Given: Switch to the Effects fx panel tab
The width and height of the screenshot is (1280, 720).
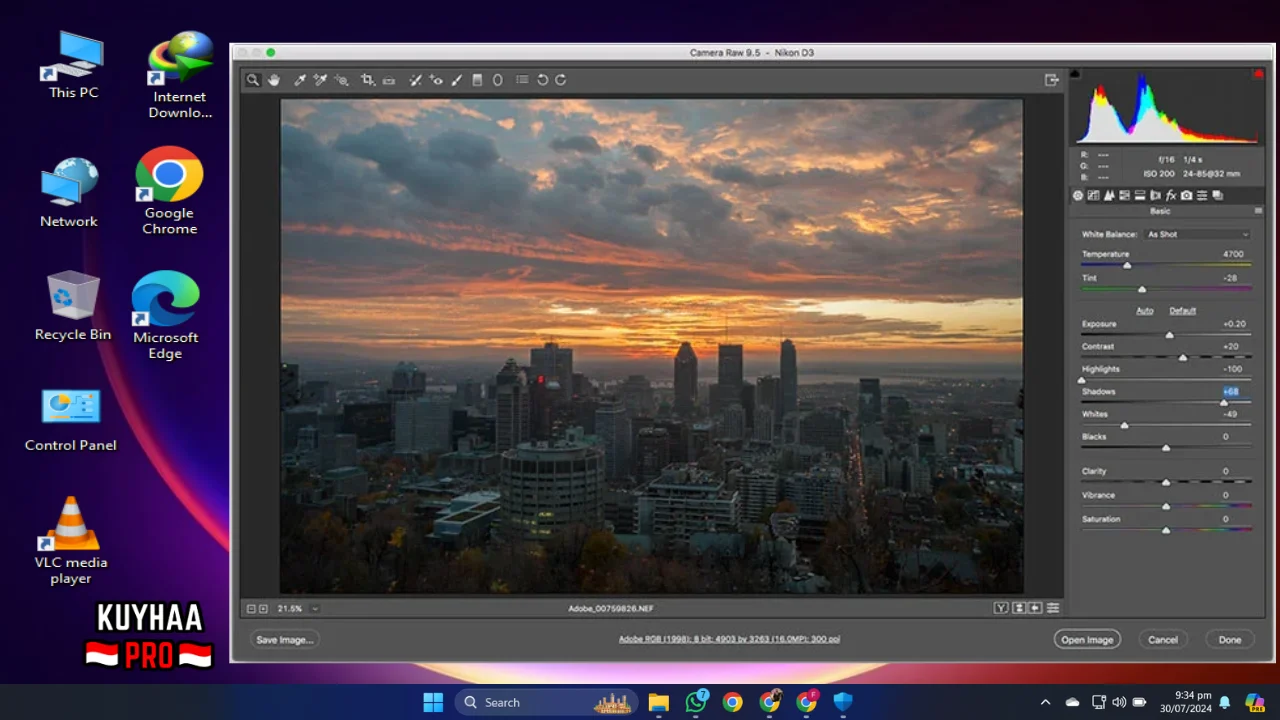Looking at the screenshot, I should (x=1171, y=195).
